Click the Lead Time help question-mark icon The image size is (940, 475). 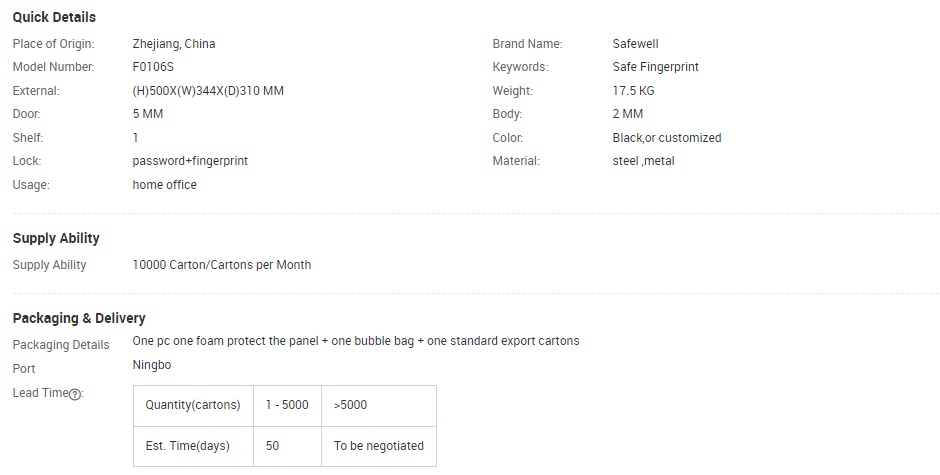(x=75, y=394)
